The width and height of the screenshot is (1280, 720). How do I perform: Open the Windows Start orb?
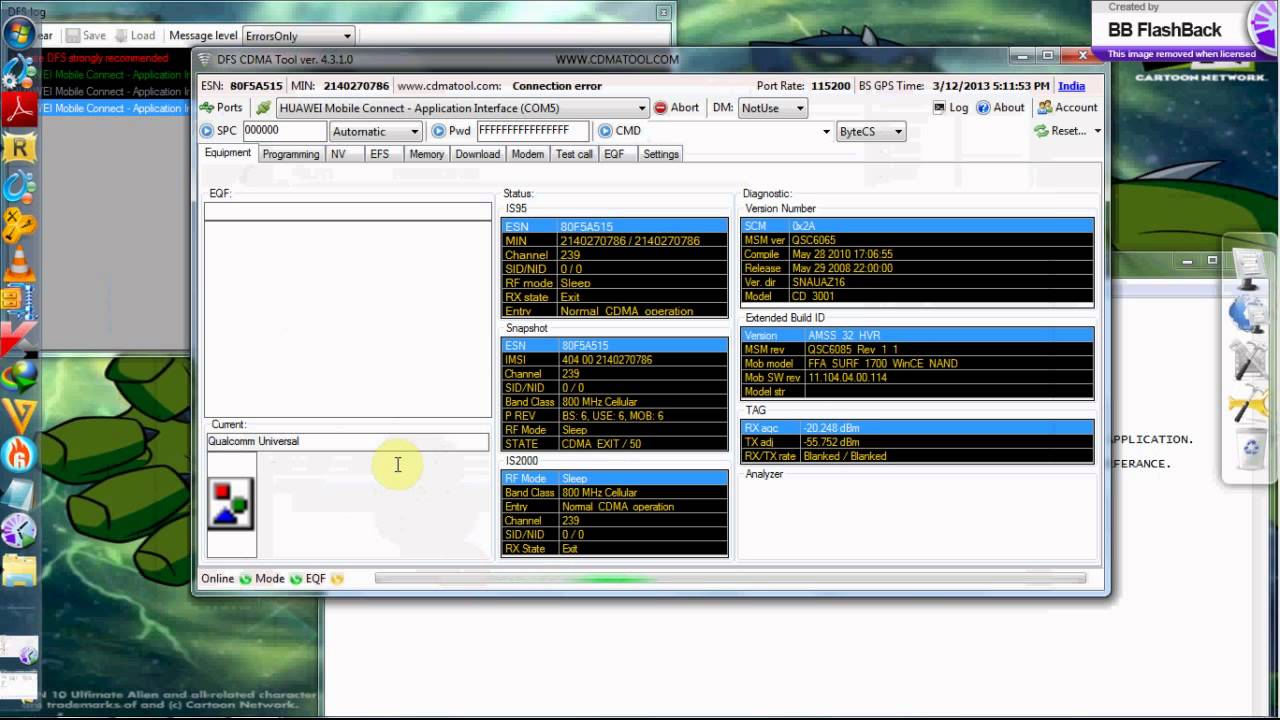(x=18, y=33)
